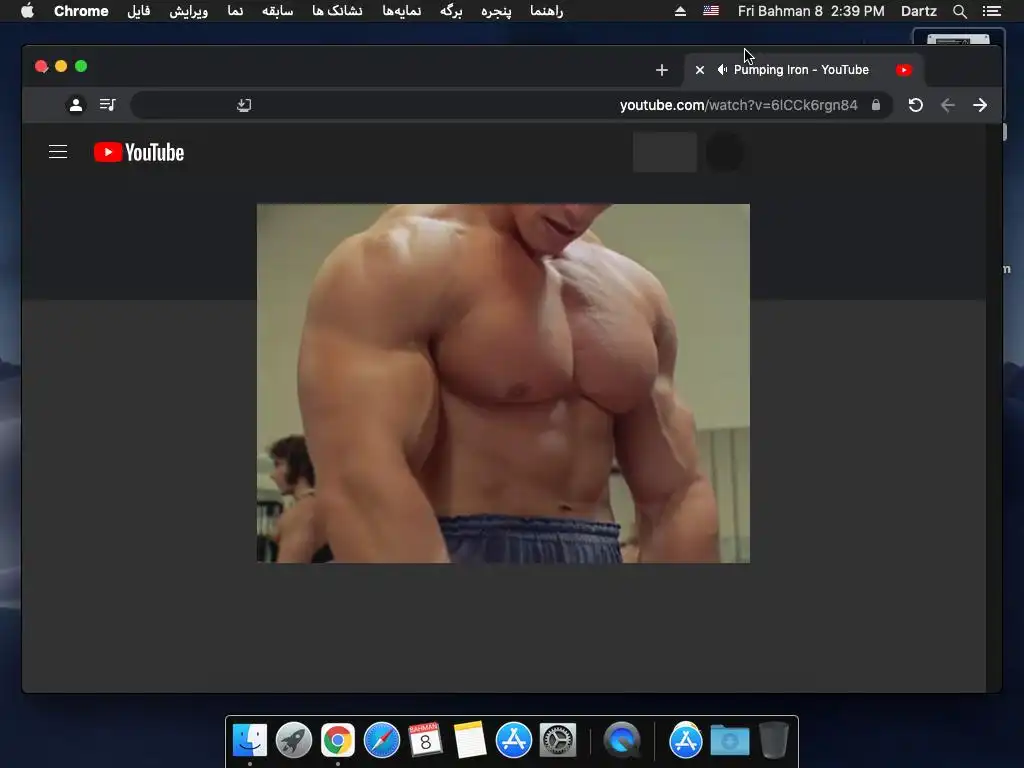Open Spotlight search magnifier icon
Screen dimensions: 1024x768
click(x=959, y=11)
